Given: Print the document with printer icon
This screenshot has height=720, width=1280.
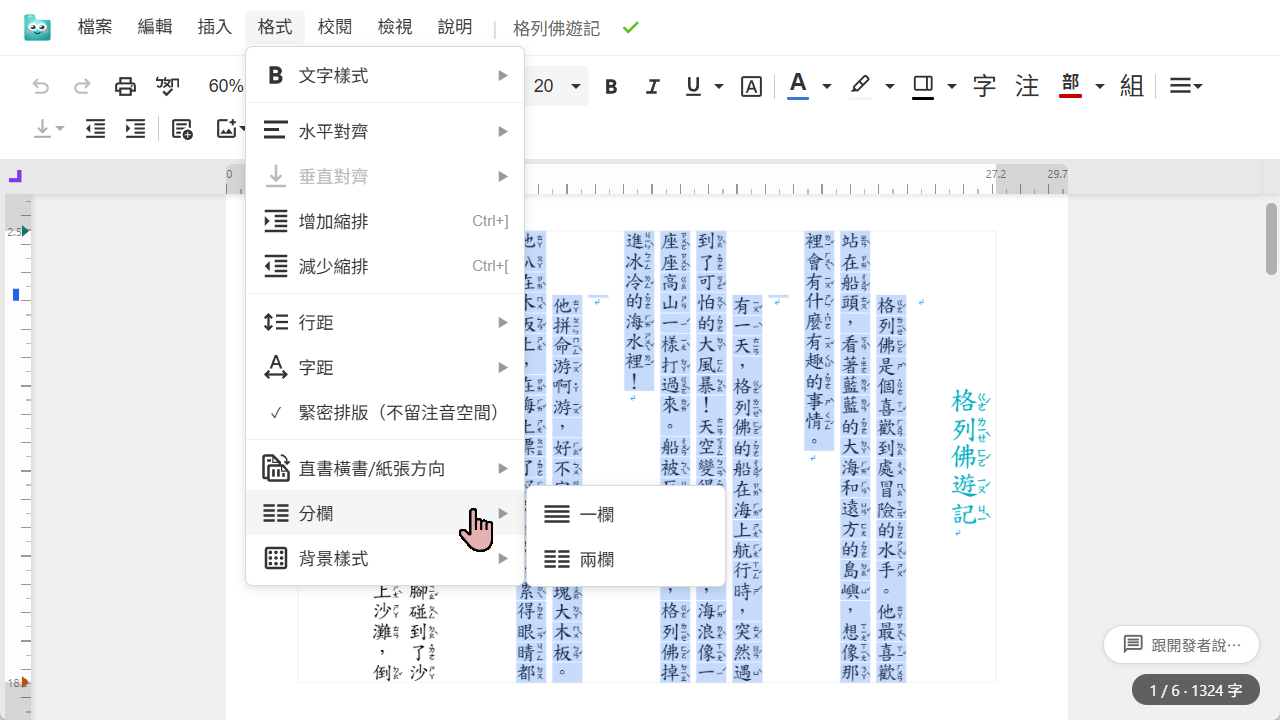Looking at the screenshot, I should coord(125,87).
